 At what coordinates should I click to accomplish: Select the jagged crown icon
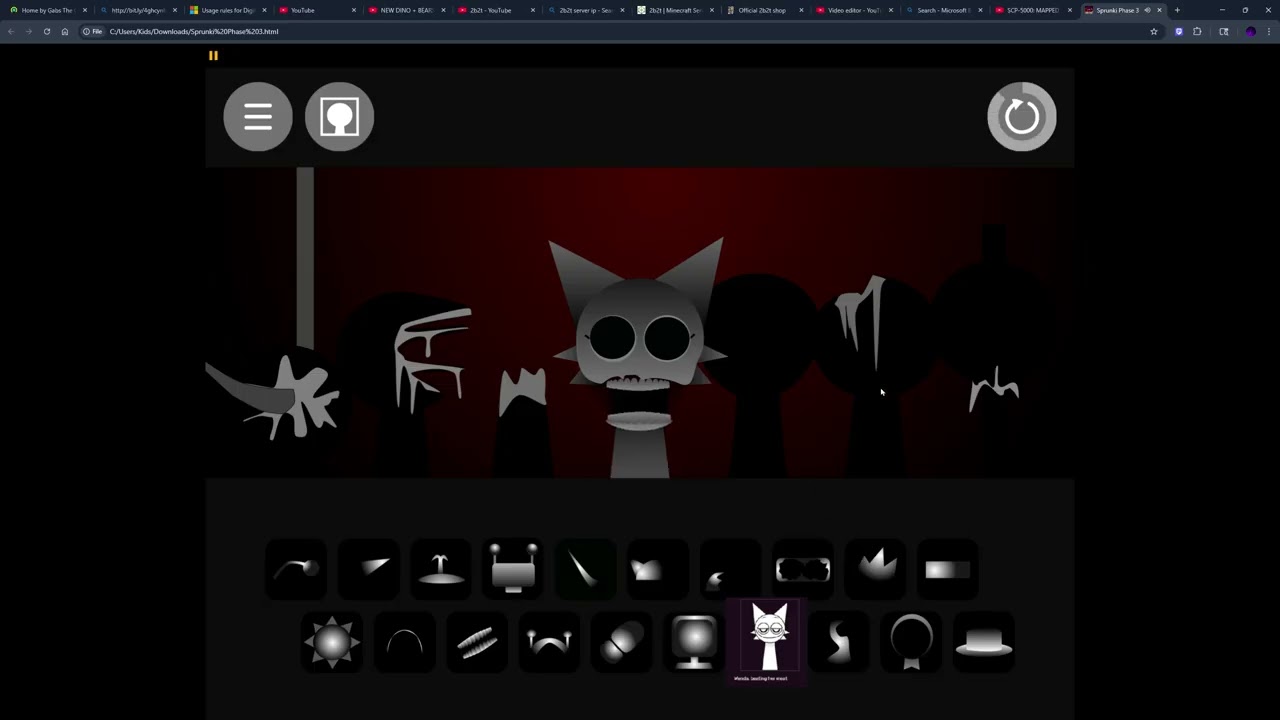876,569
